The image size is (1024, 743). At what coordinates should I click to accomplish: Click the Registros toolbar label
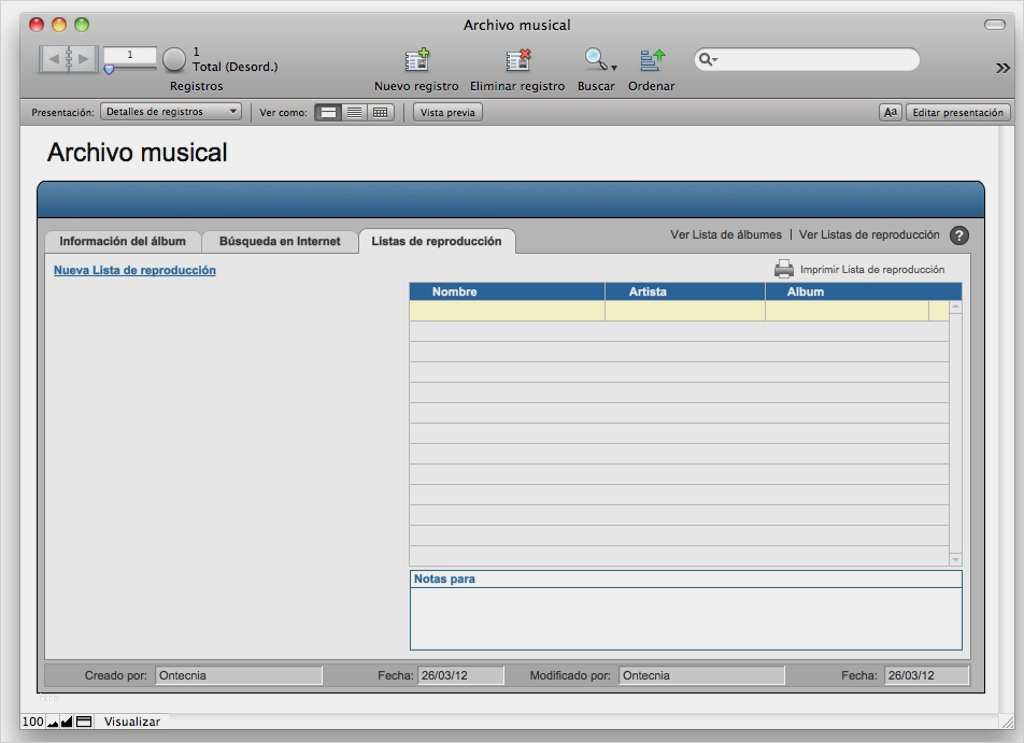[196, 86]
